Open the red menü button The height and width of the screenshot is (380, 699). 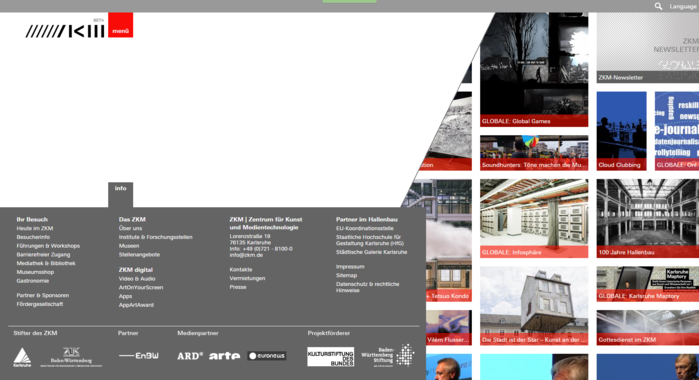point(120,25)
